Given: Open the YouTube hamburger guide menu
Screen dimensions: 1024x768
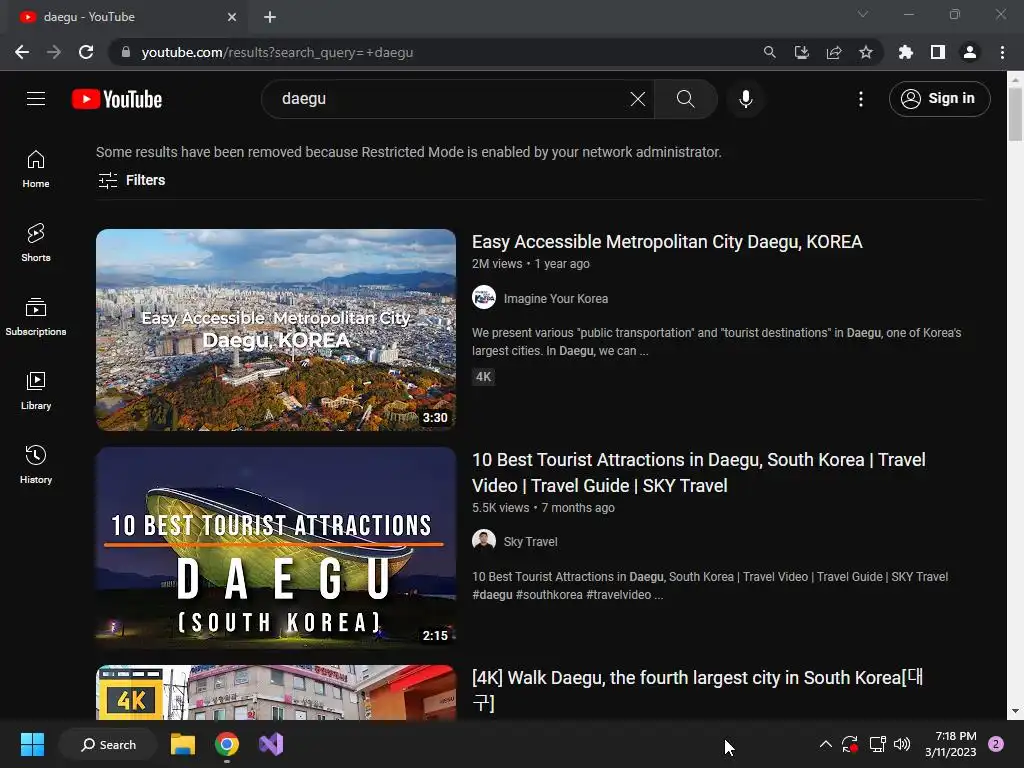Looking at the screenshot, I should [36, 99].
